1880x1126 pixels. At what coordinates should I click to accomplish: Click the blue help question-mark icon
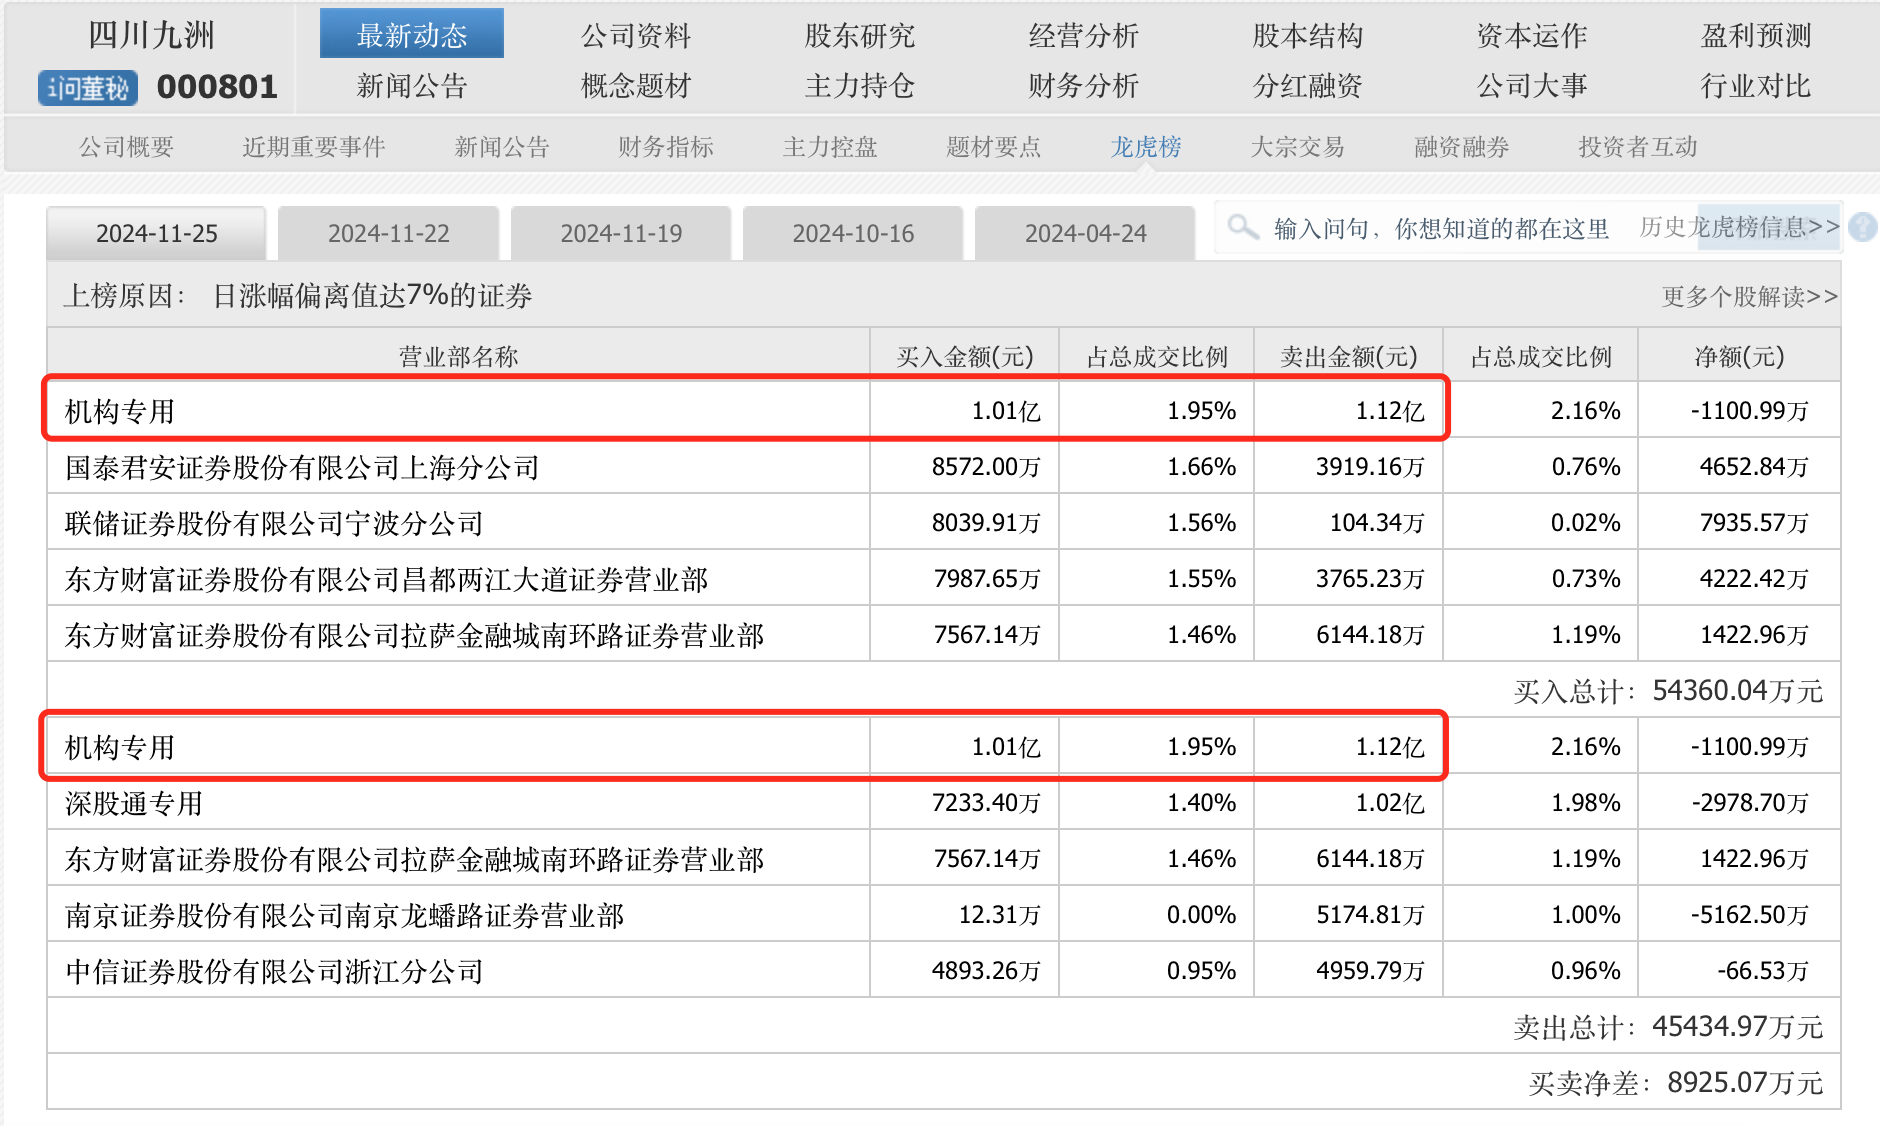coord(1862,228)
